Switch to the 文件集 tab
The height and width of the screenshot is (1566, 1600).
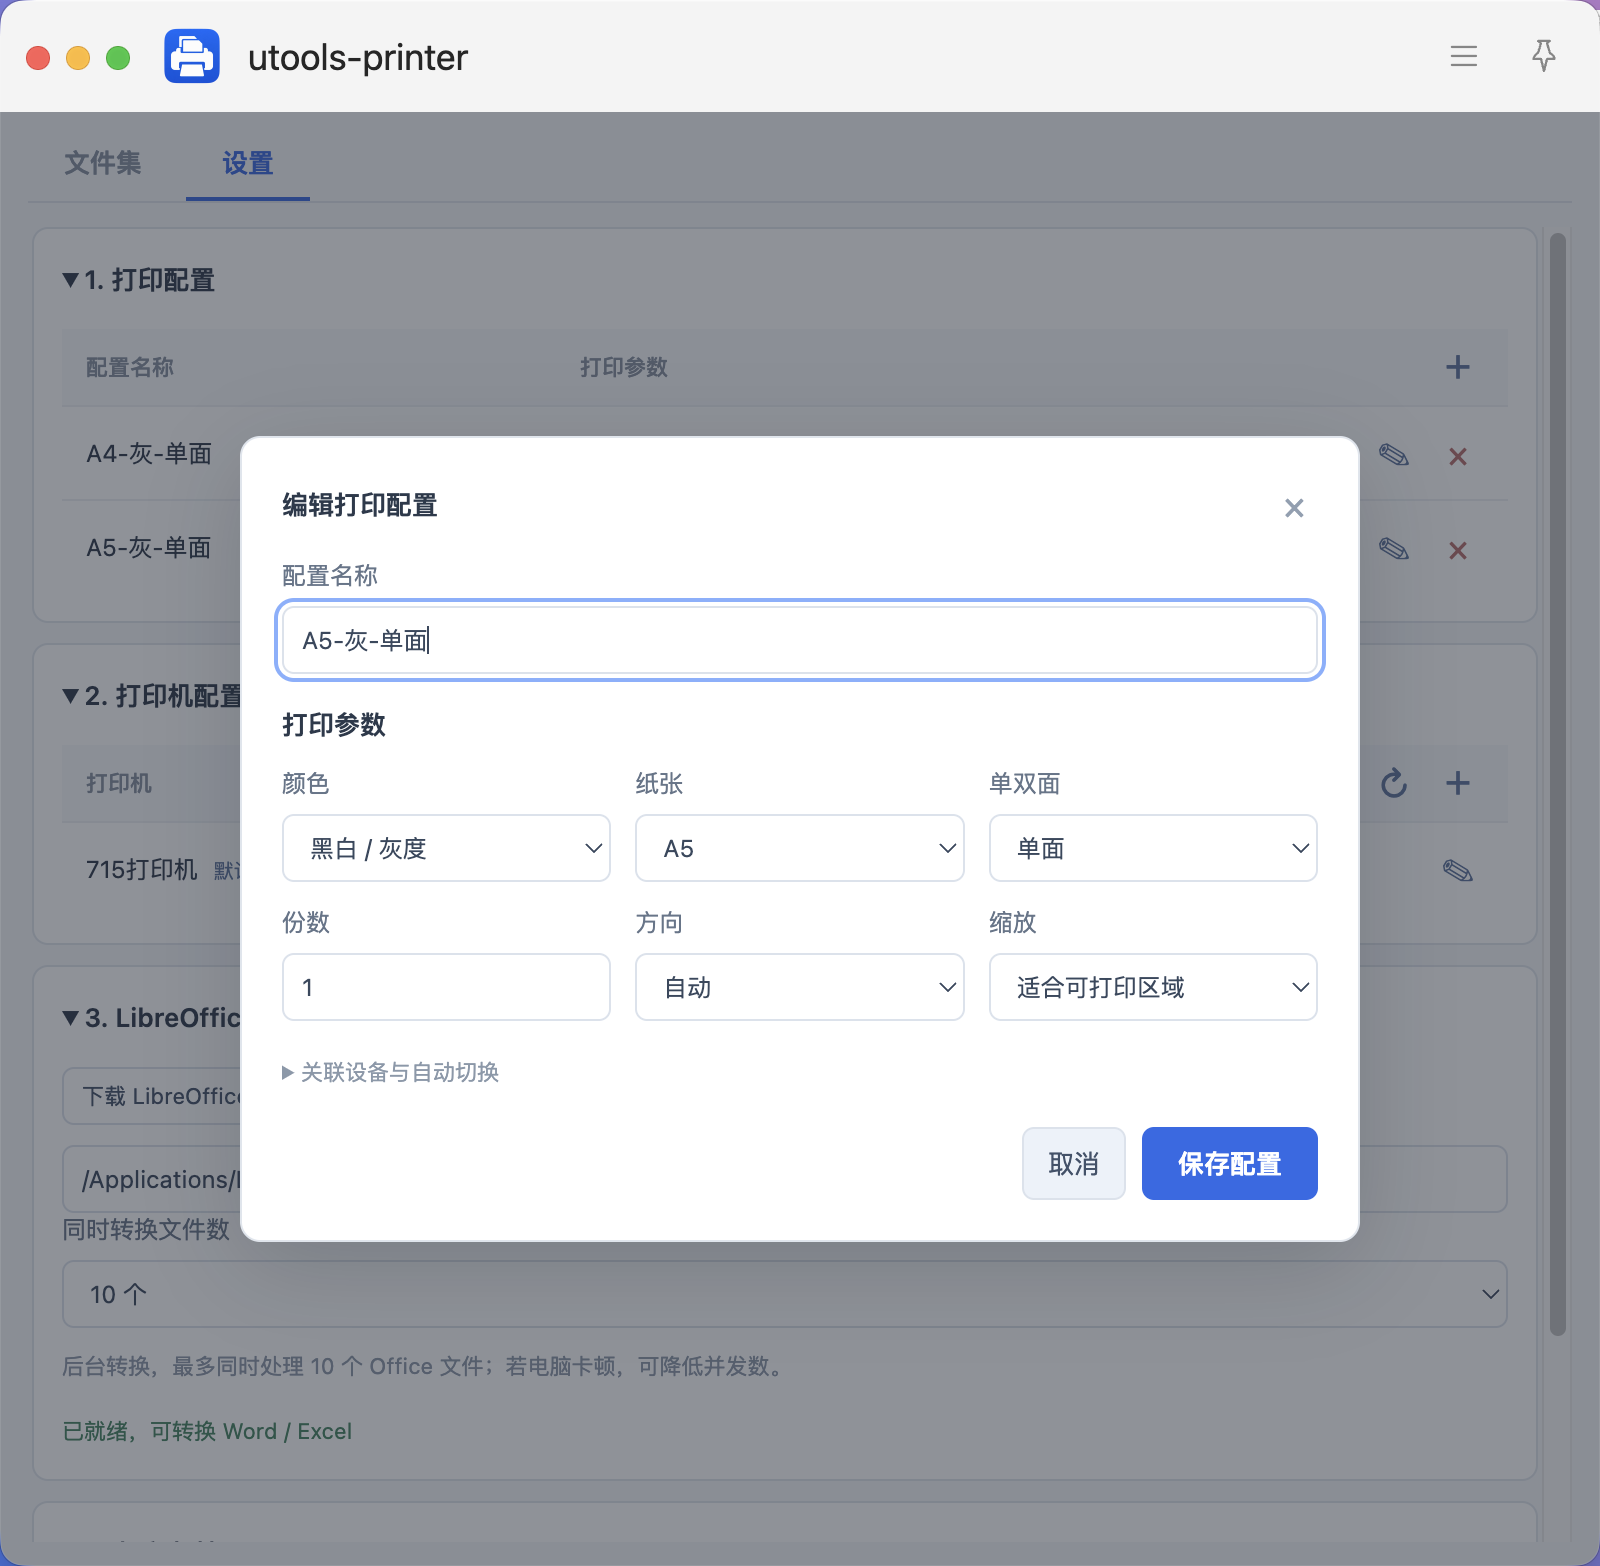coord(103,163)
